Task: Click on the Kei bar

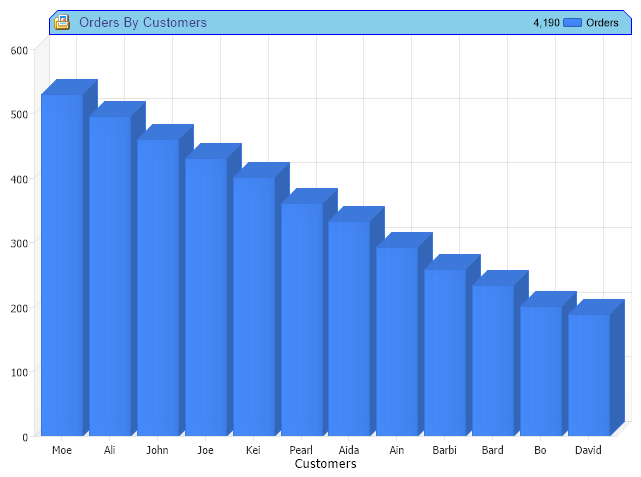Action: point(254,307)
